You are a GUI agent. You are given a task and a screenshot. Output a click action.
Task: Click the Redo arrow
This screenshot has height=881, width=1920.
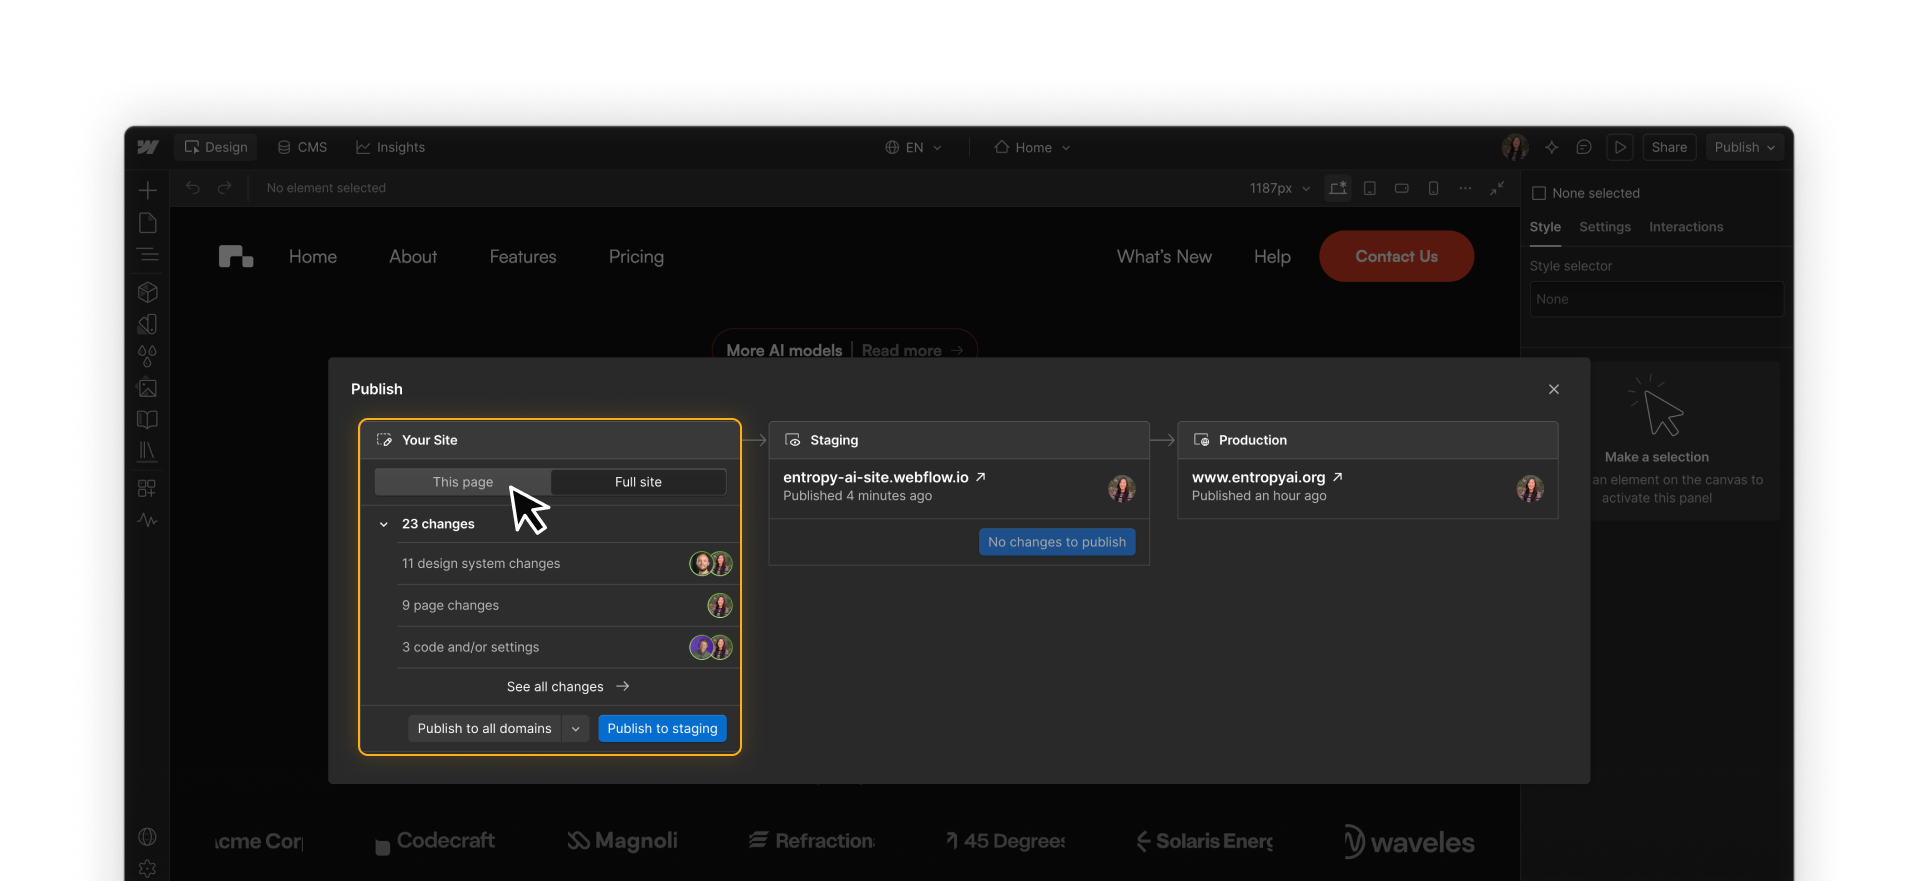coord(225,188)
